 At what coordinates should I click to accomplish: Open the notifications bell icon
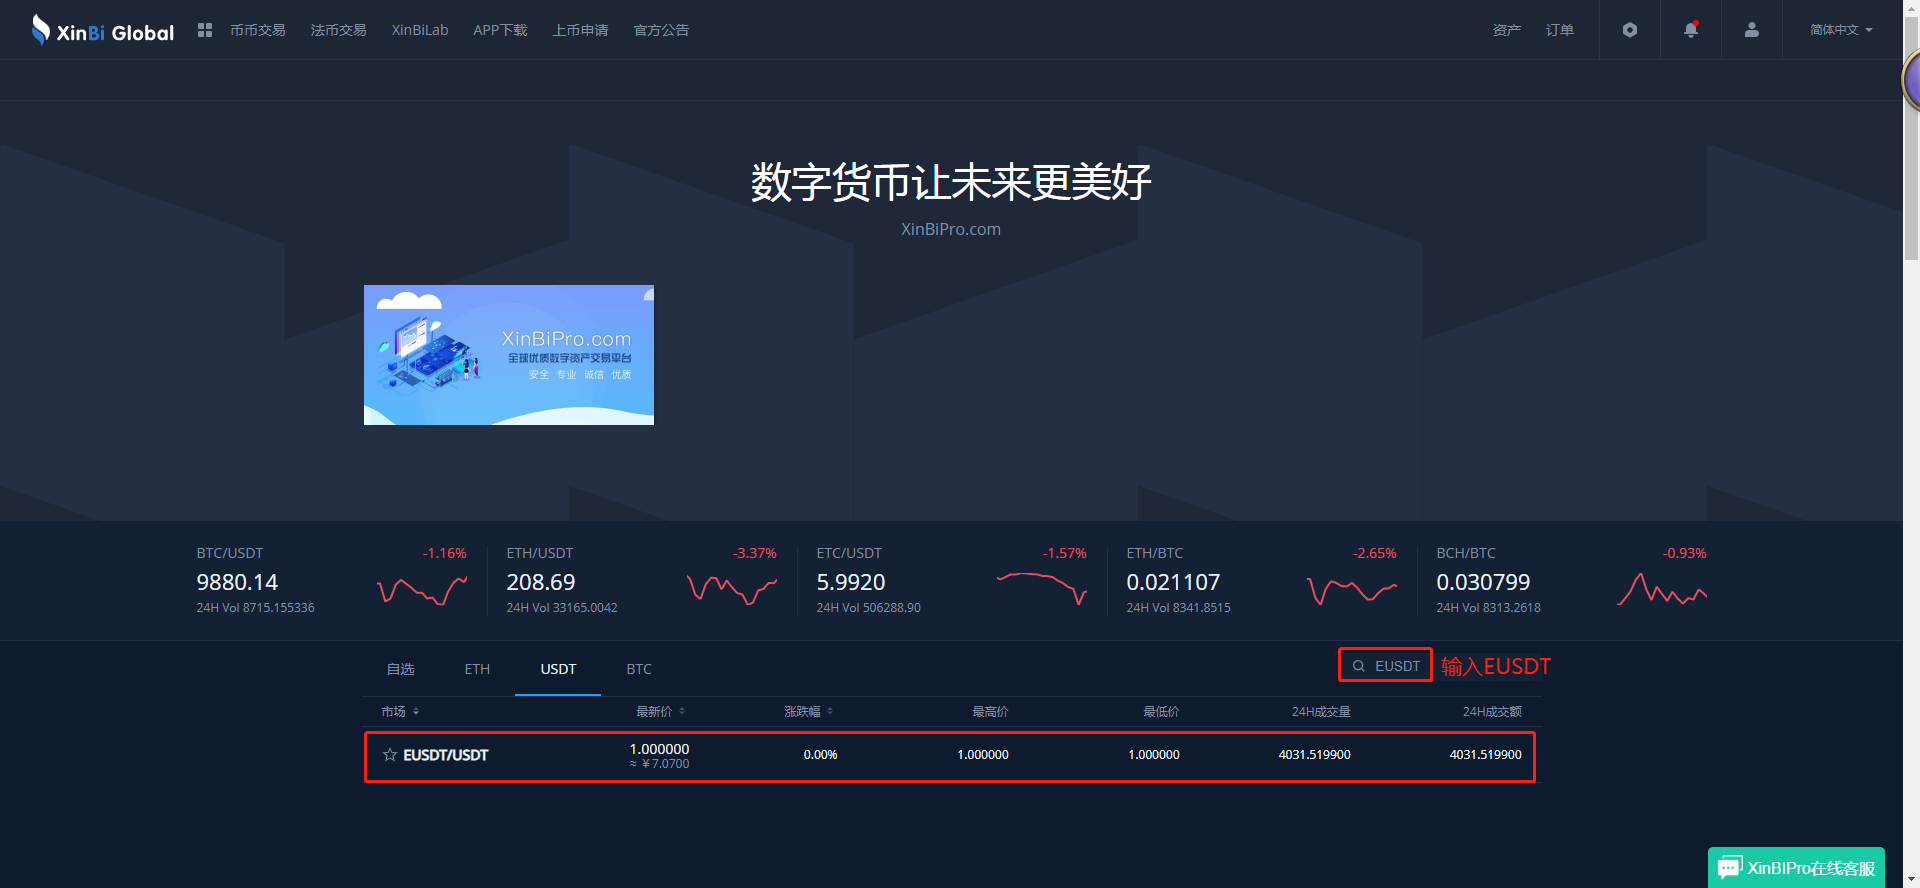[x=1691, y=30]
